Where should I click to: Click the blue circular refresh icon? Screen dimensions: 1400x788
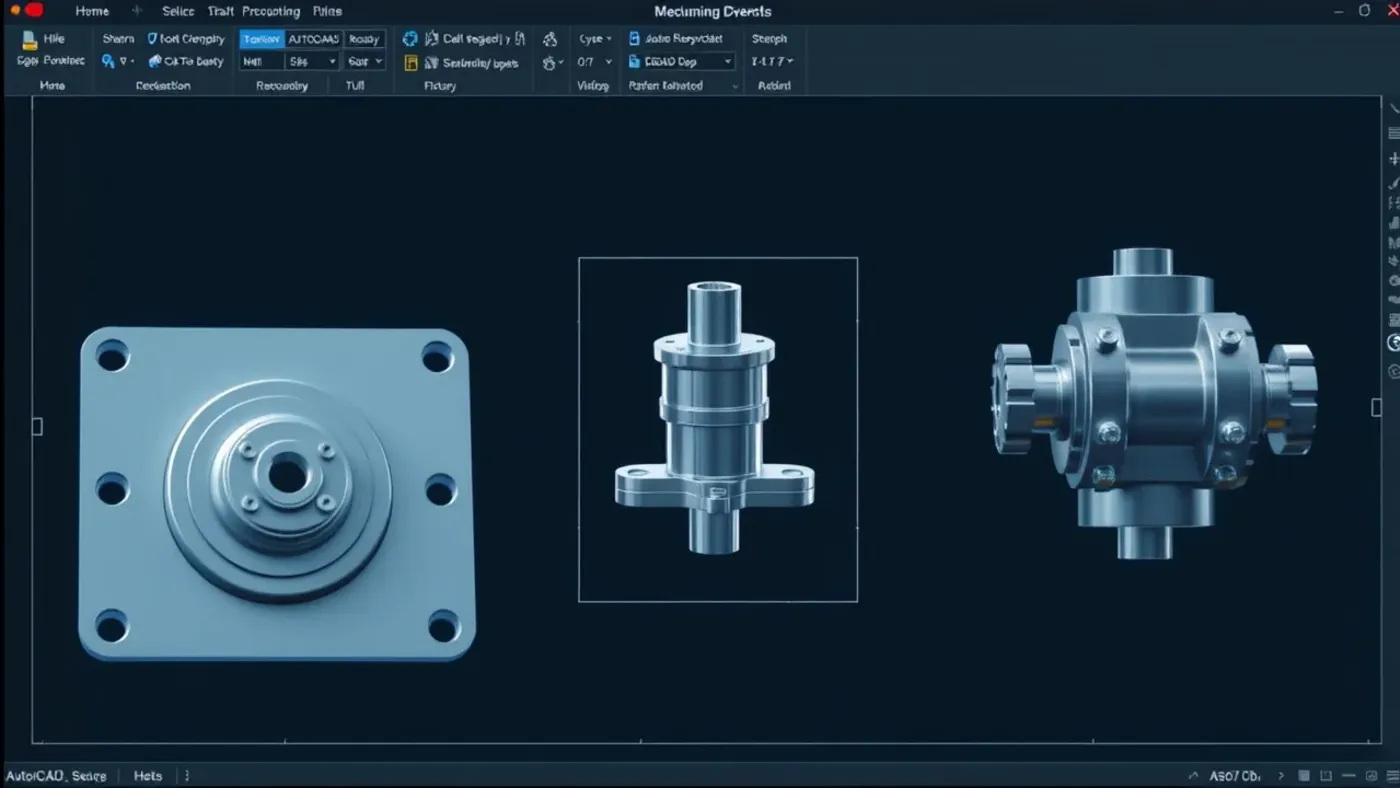(410, 39)
